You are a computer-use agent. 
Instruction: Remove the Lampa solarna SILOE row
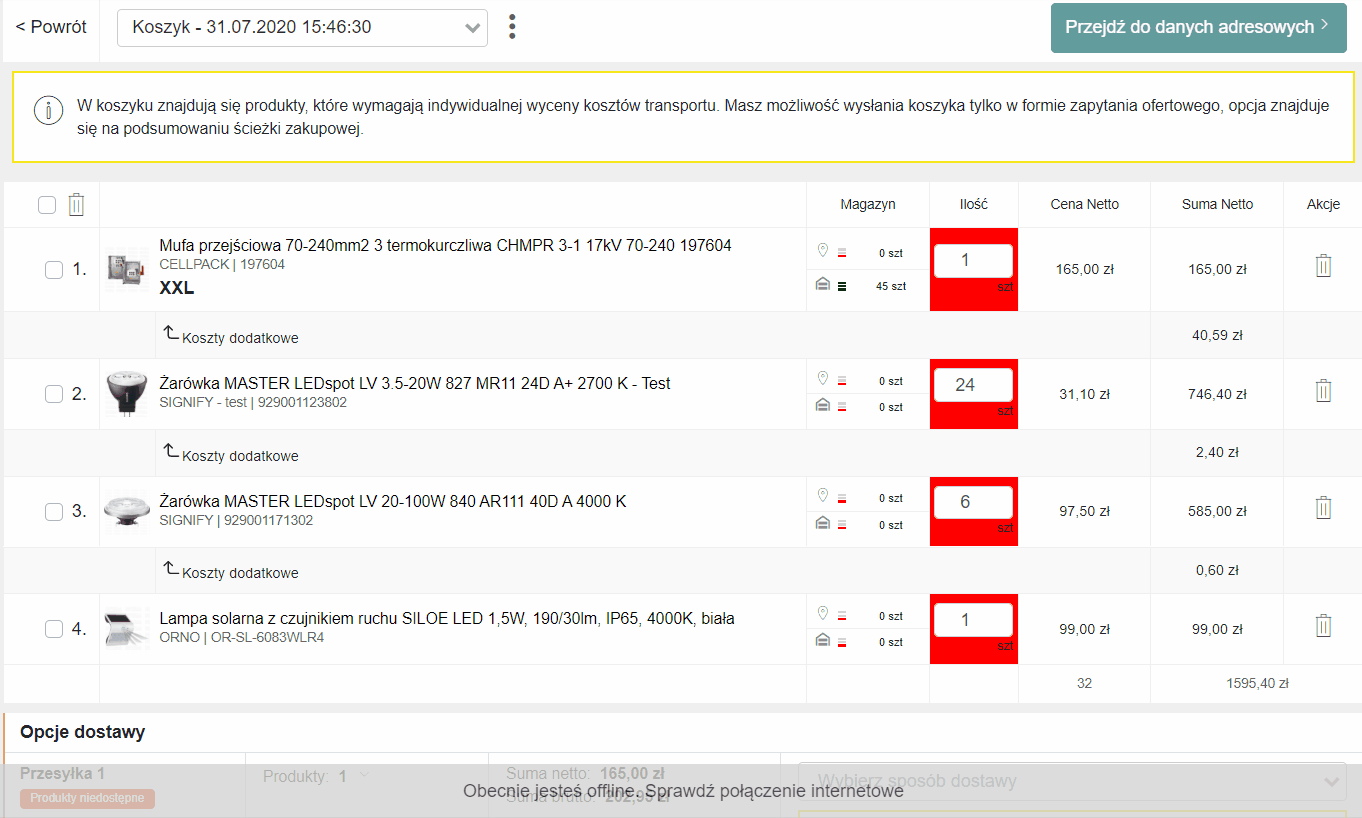(1323, 626)
